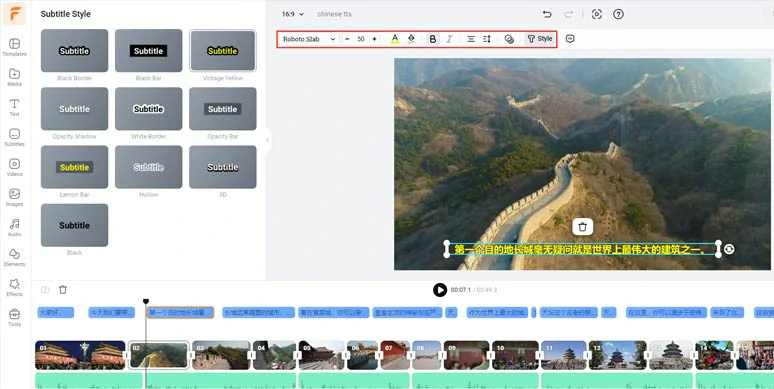This screenshot has height=389, width=774.
Task: Increase font size with plus button
Action: [374, 39]
